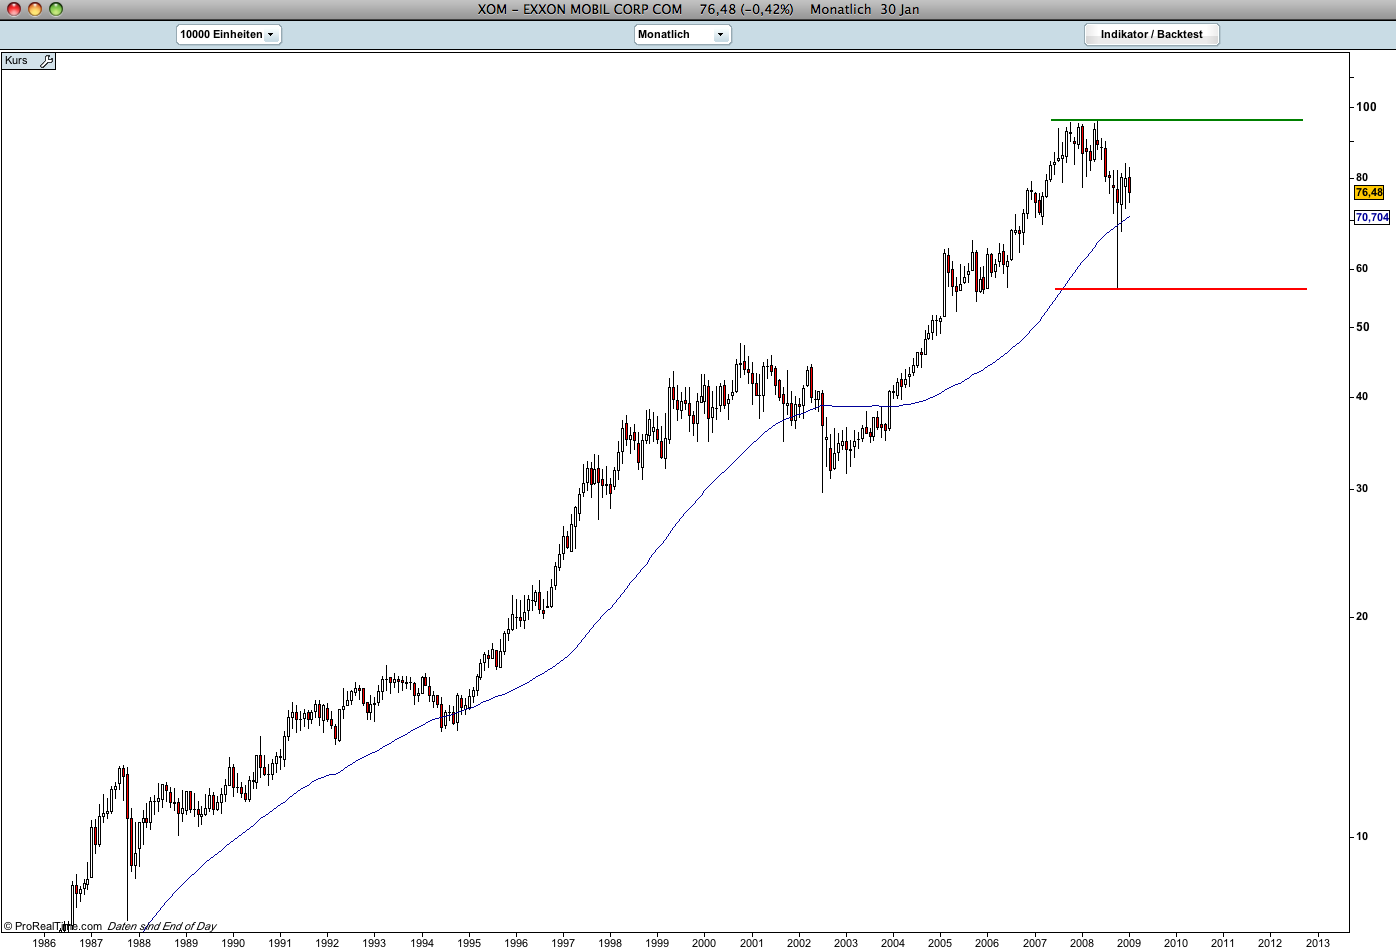Minimize the chart window with yellow button
The width and height of the screenshot is (1396, 950).
(x=35, y=9)
